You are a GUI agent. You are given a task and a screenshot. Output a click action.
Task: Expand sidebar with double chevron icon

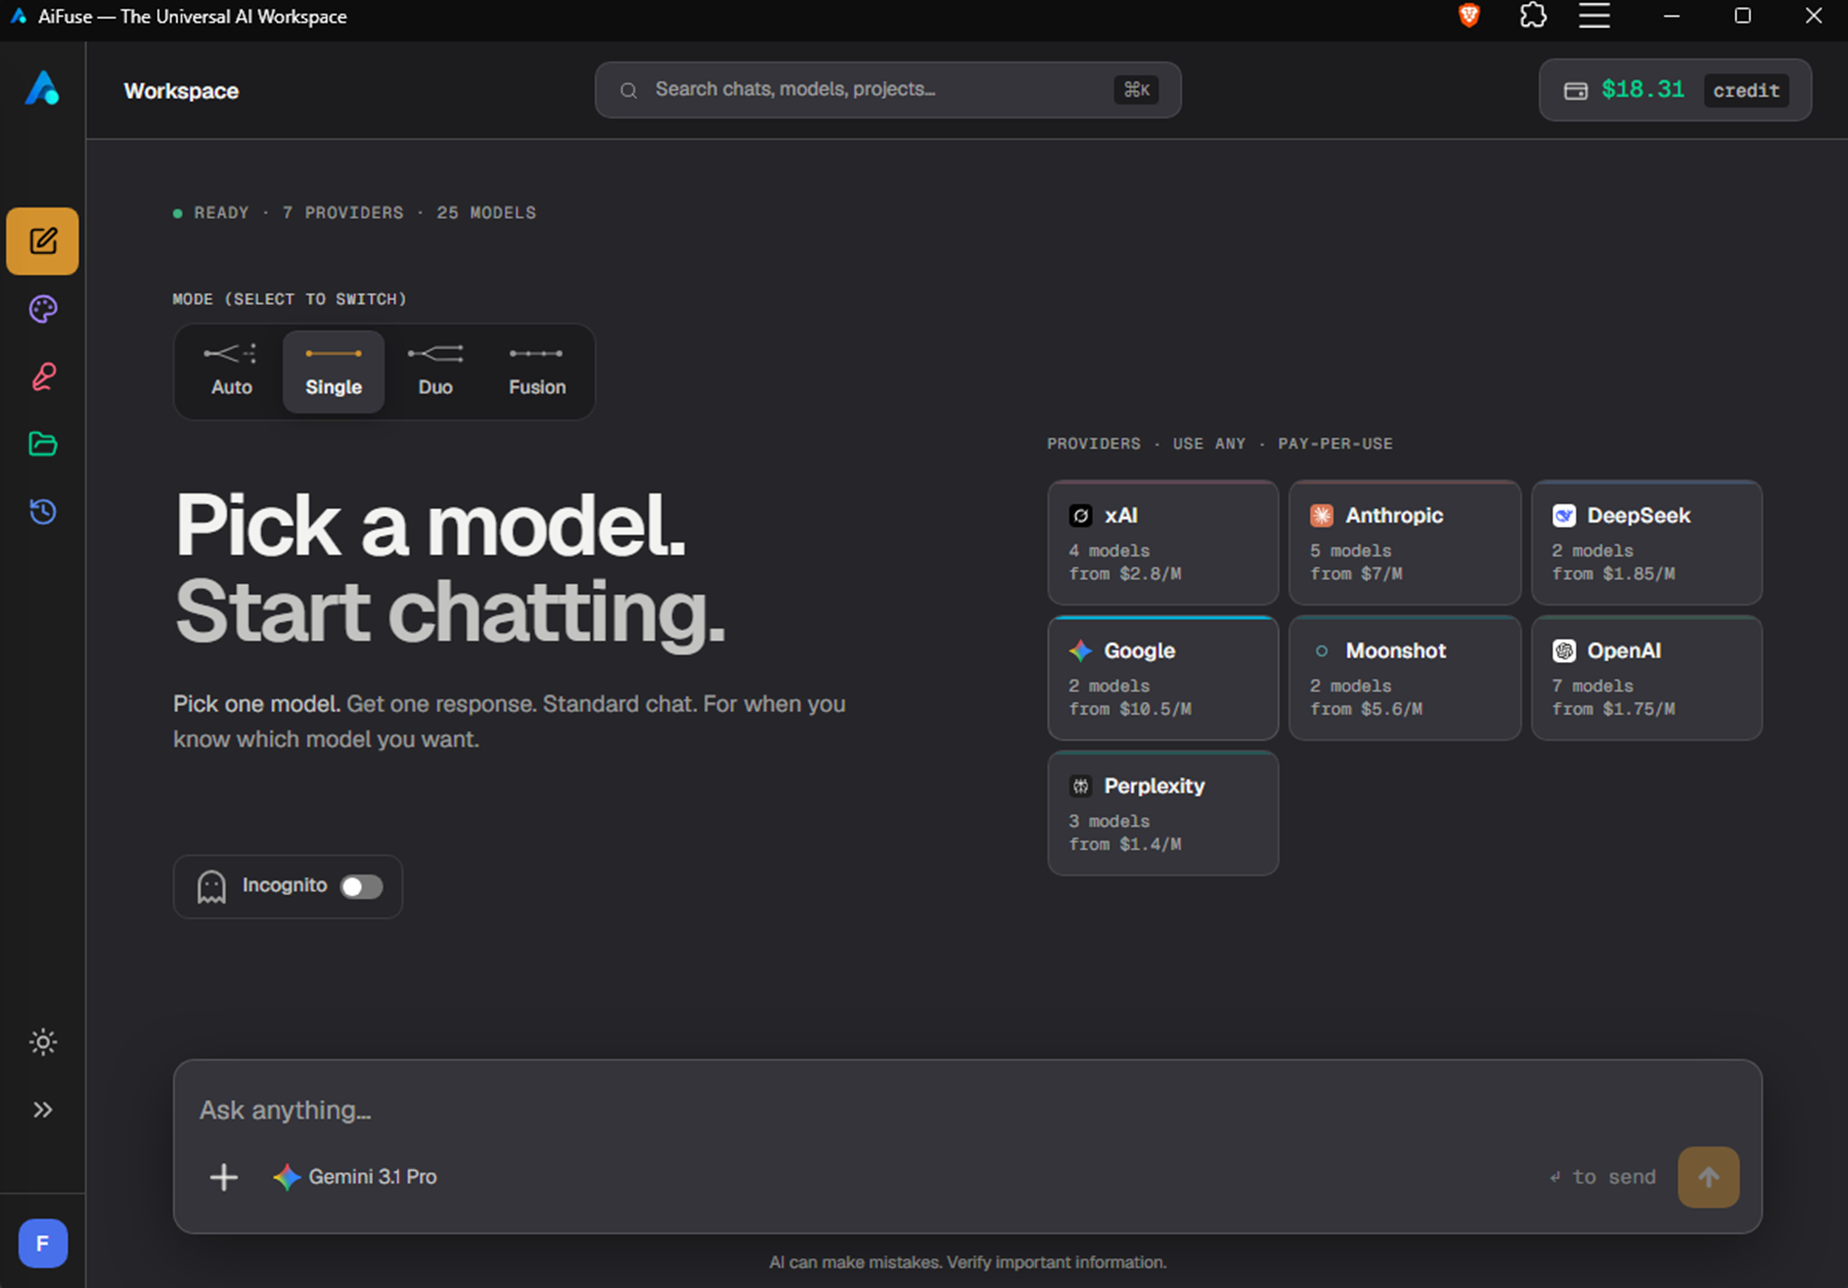42,1110
